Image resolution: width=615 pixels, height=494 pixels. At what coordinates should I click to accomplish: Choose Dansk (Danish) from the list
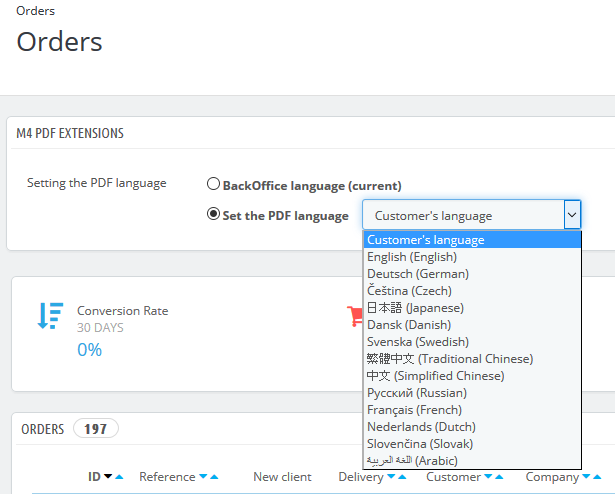(472, 325)
